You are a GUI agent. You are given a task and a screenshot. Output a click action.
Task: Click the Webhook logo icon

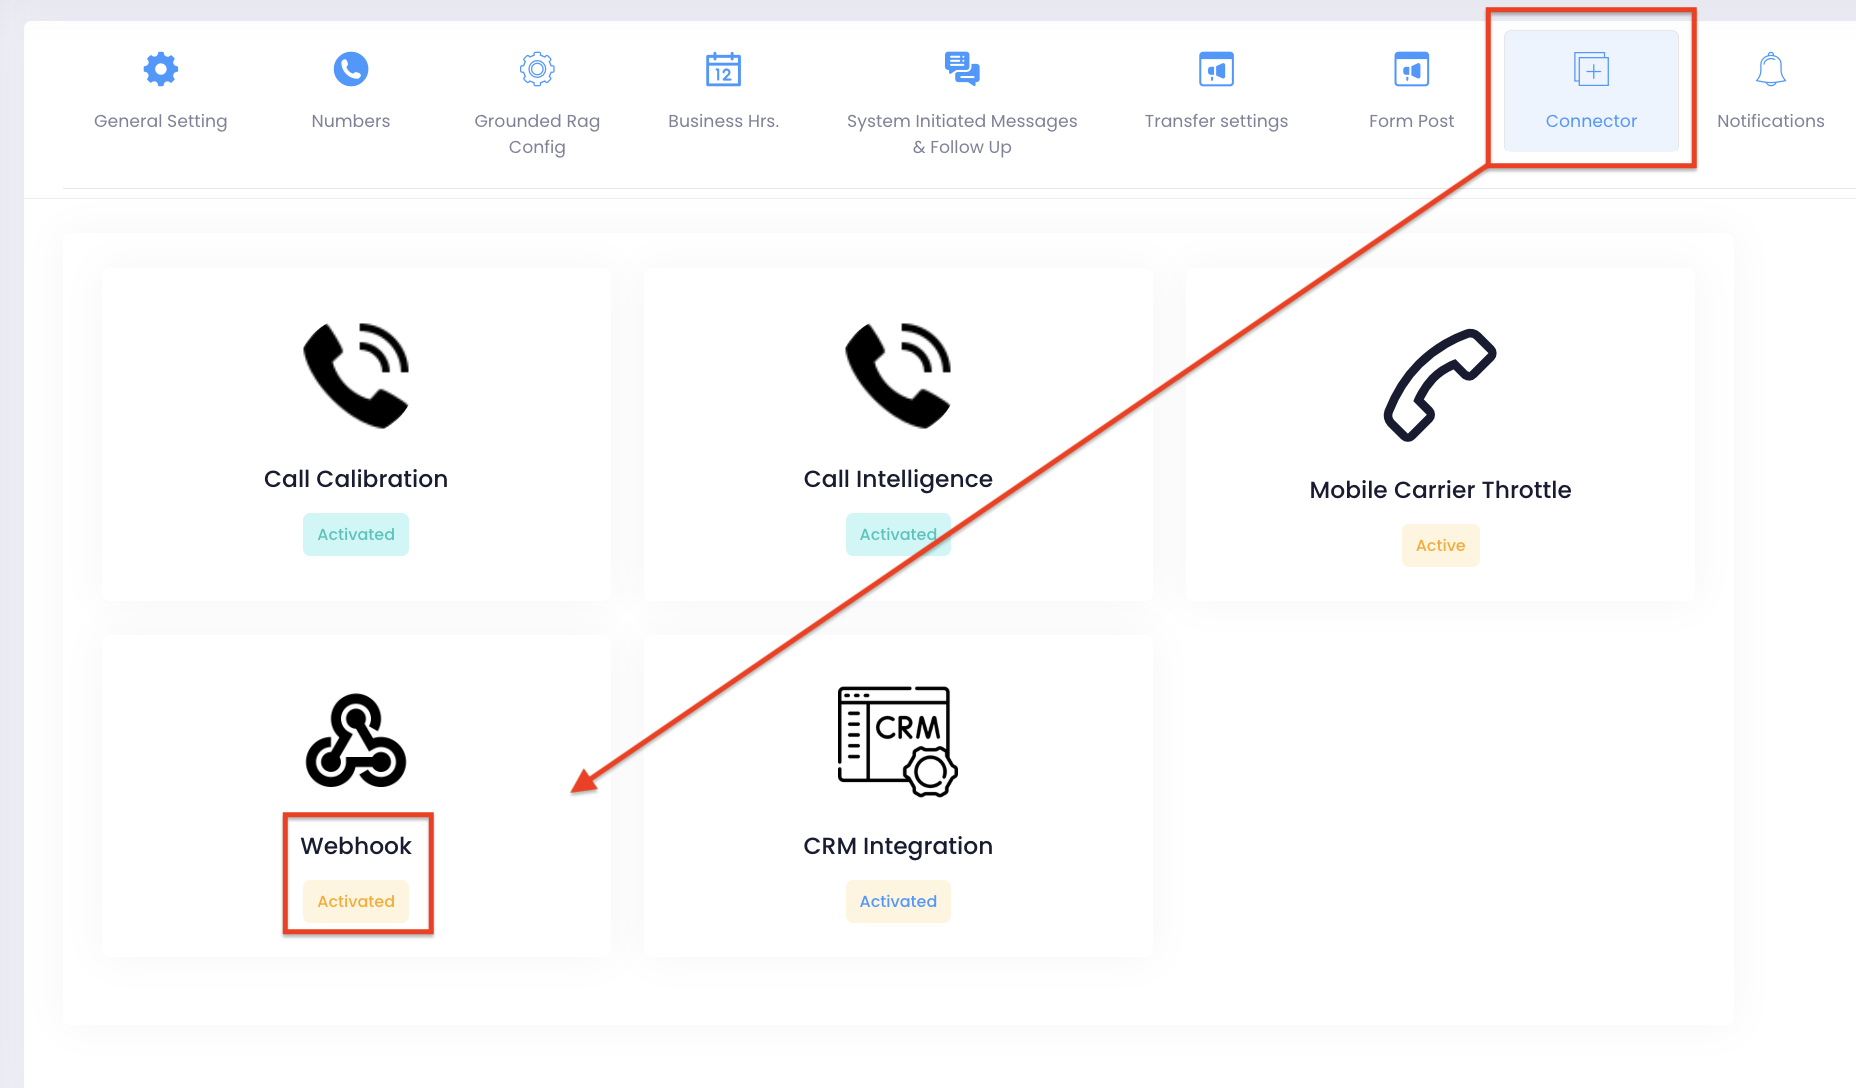coord(356,740)
